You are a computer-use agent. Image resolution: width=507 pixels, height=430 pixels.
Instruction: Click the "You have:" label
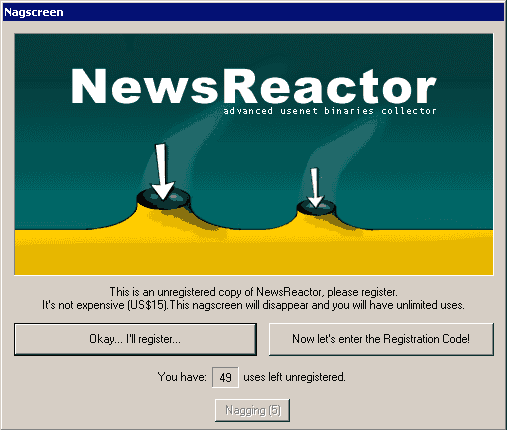coord(182,377)
